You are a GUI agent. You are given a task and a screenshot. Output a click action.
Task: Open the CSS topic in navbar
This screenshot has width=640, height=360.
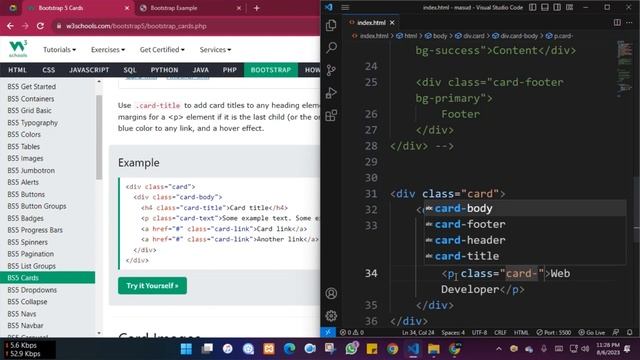(x=49, y=70)
